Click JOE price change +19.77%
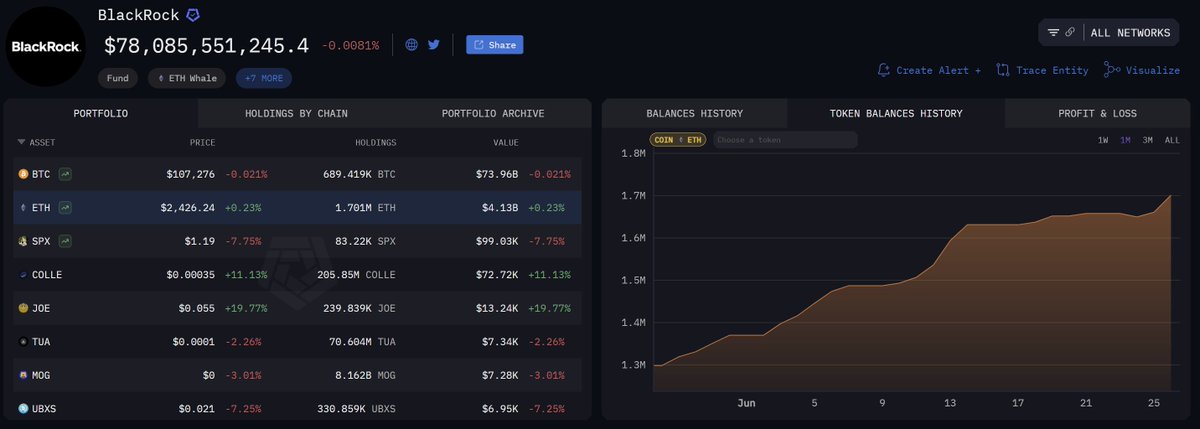 pos(244,308)
